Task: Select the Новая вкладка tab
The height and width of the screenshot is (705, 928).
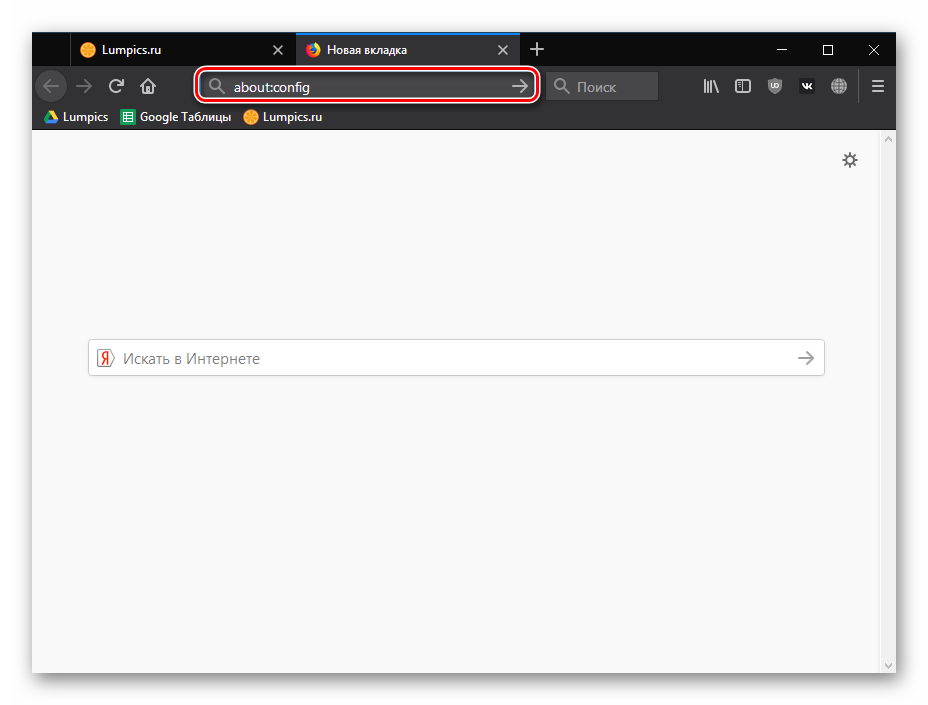Action: [x=407, y=50]
